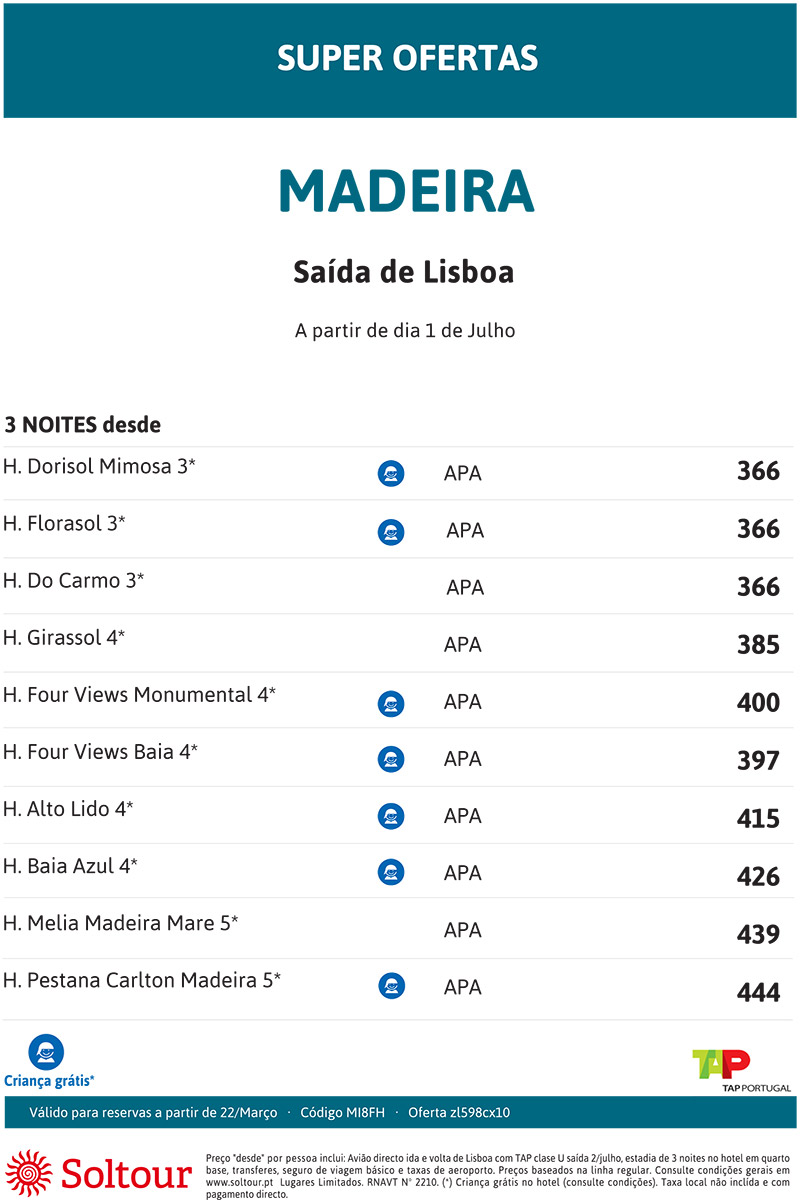The height and width of the screenshot is (1200, 800).
Task: Click the SUPER OFERTAS header banner
Action: pos(400,60)
